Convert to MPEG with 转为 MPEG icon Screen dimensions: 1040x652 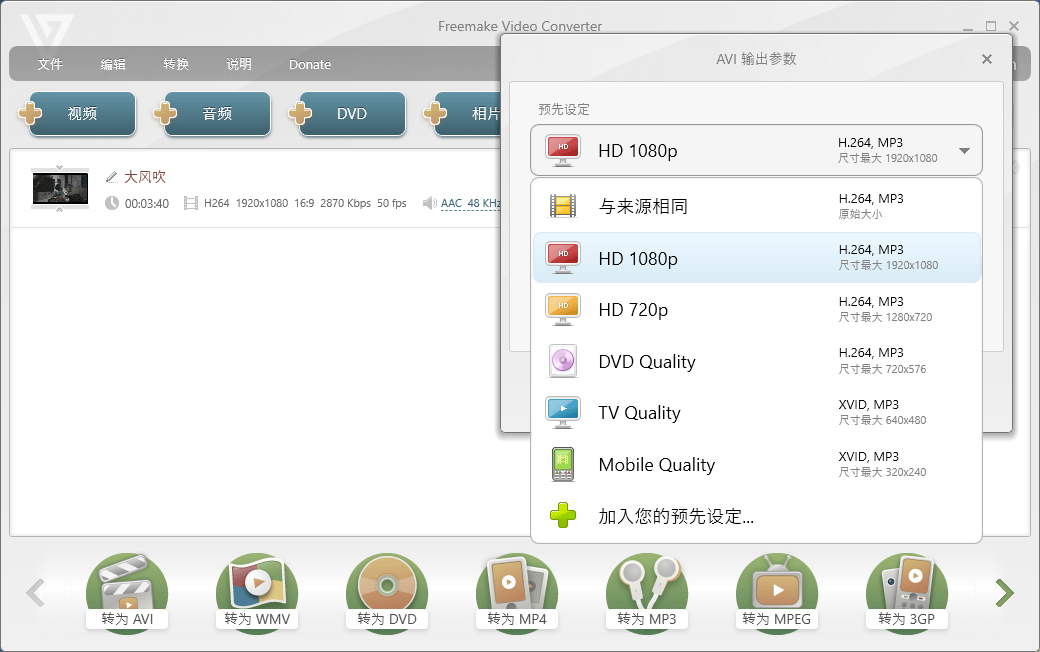point(777,592)
